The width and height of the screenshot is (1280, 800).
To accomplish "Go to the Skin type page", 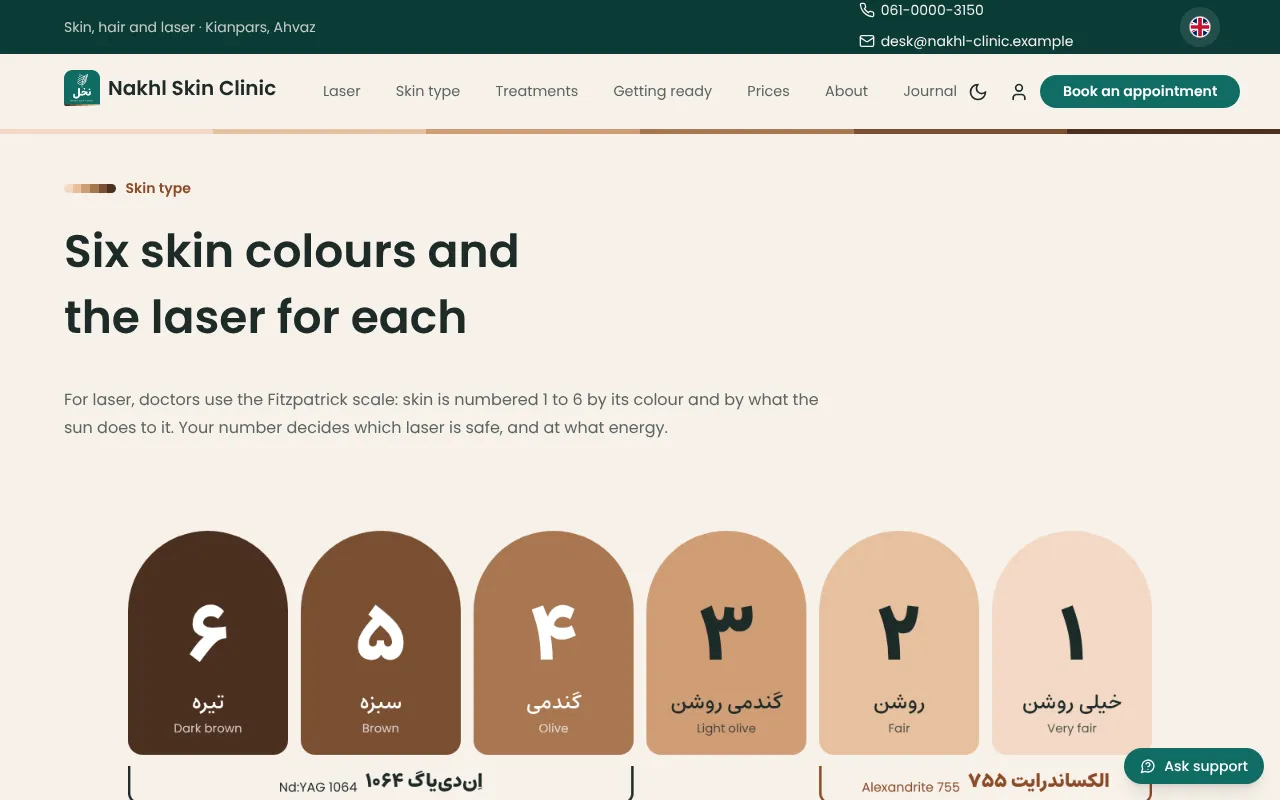I will tap(428, 91).
